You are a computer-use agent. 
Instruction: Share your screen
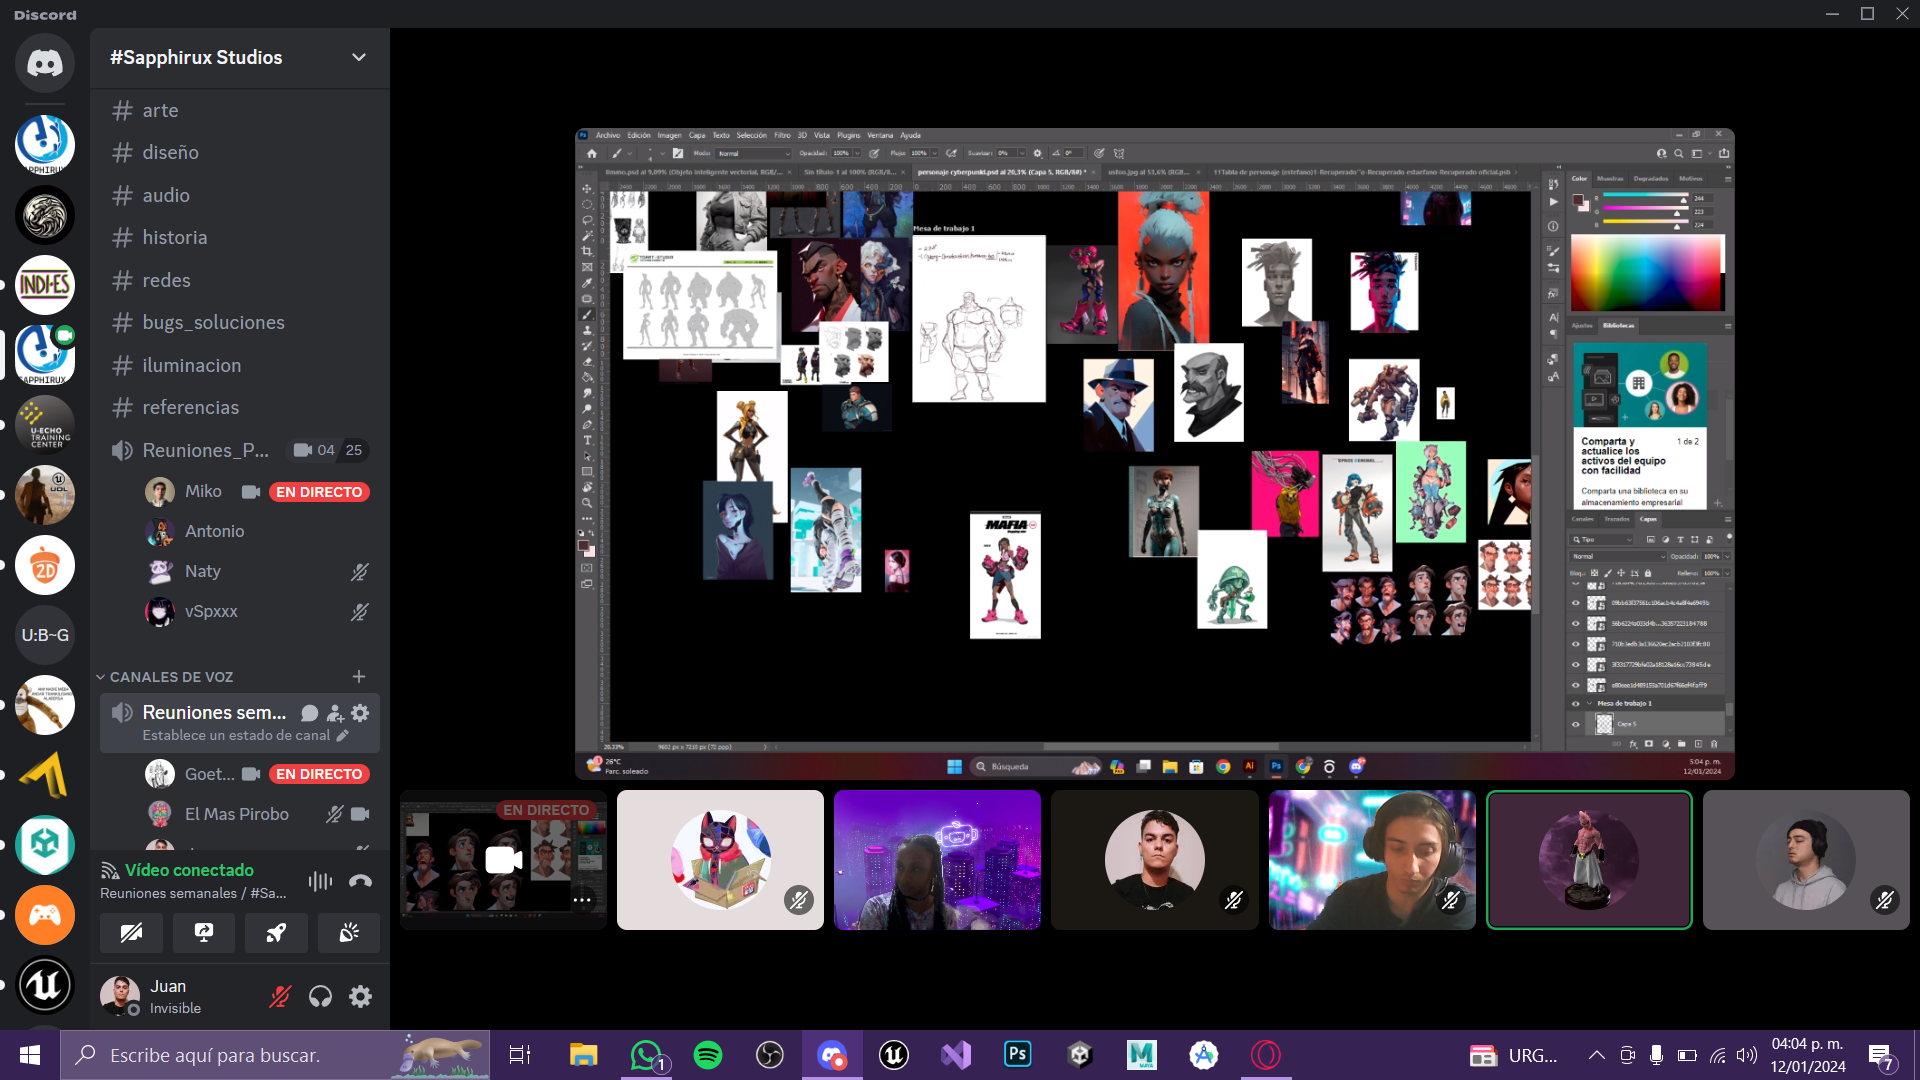coord(204,933)
